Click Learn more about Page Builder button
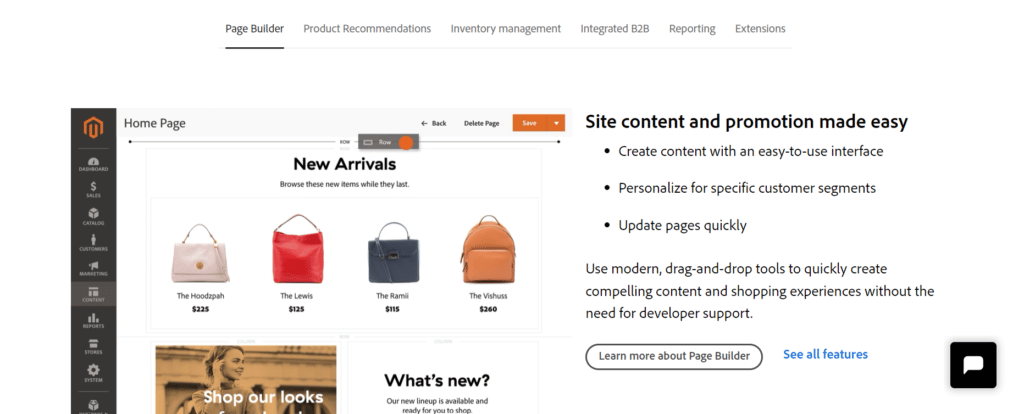The width and height of the screenshot is (1024, 414). tap(674, 357)
